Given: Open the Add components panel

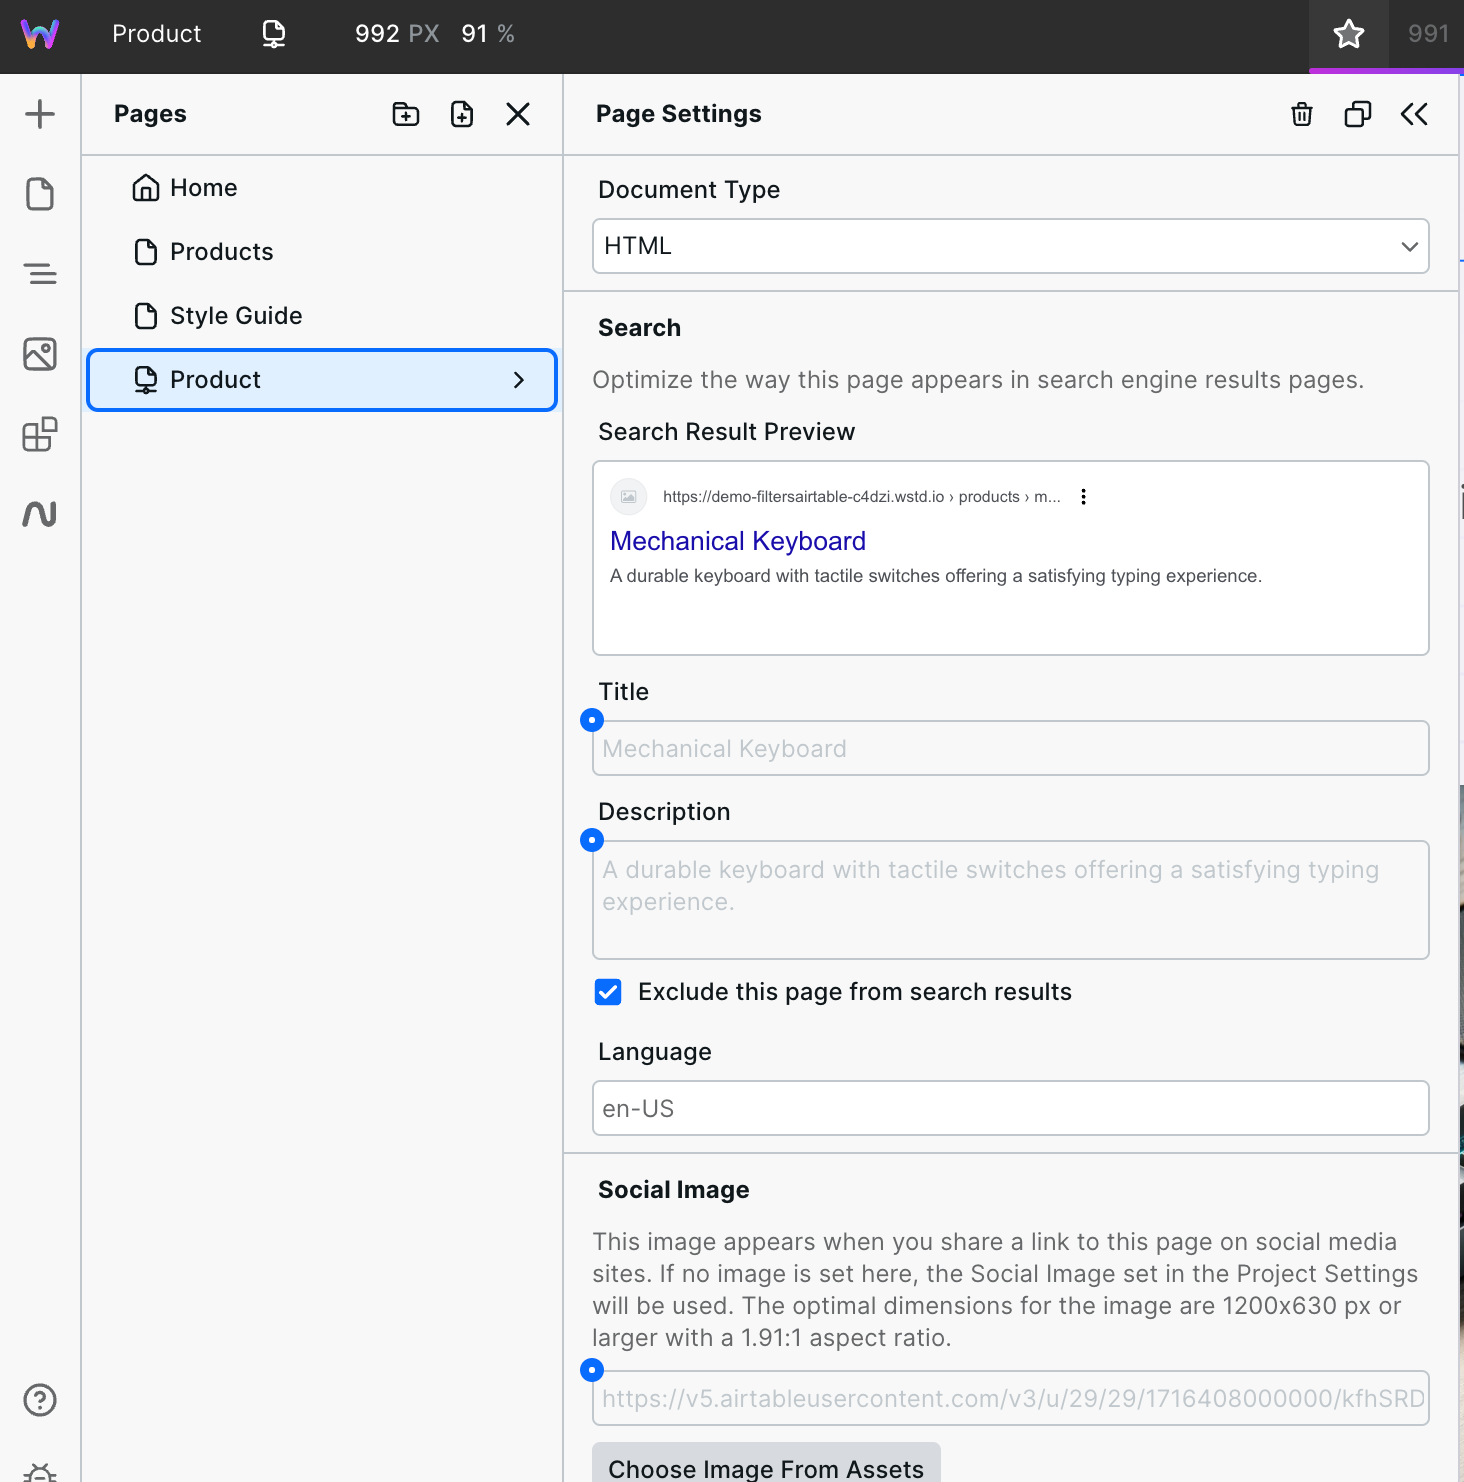Looking at the screenshot, I should point(39,113).
